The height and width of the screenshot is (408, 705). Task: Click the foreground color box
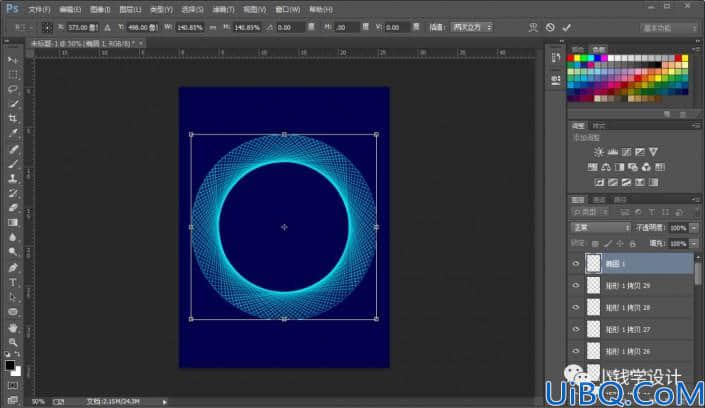point(10,365)
